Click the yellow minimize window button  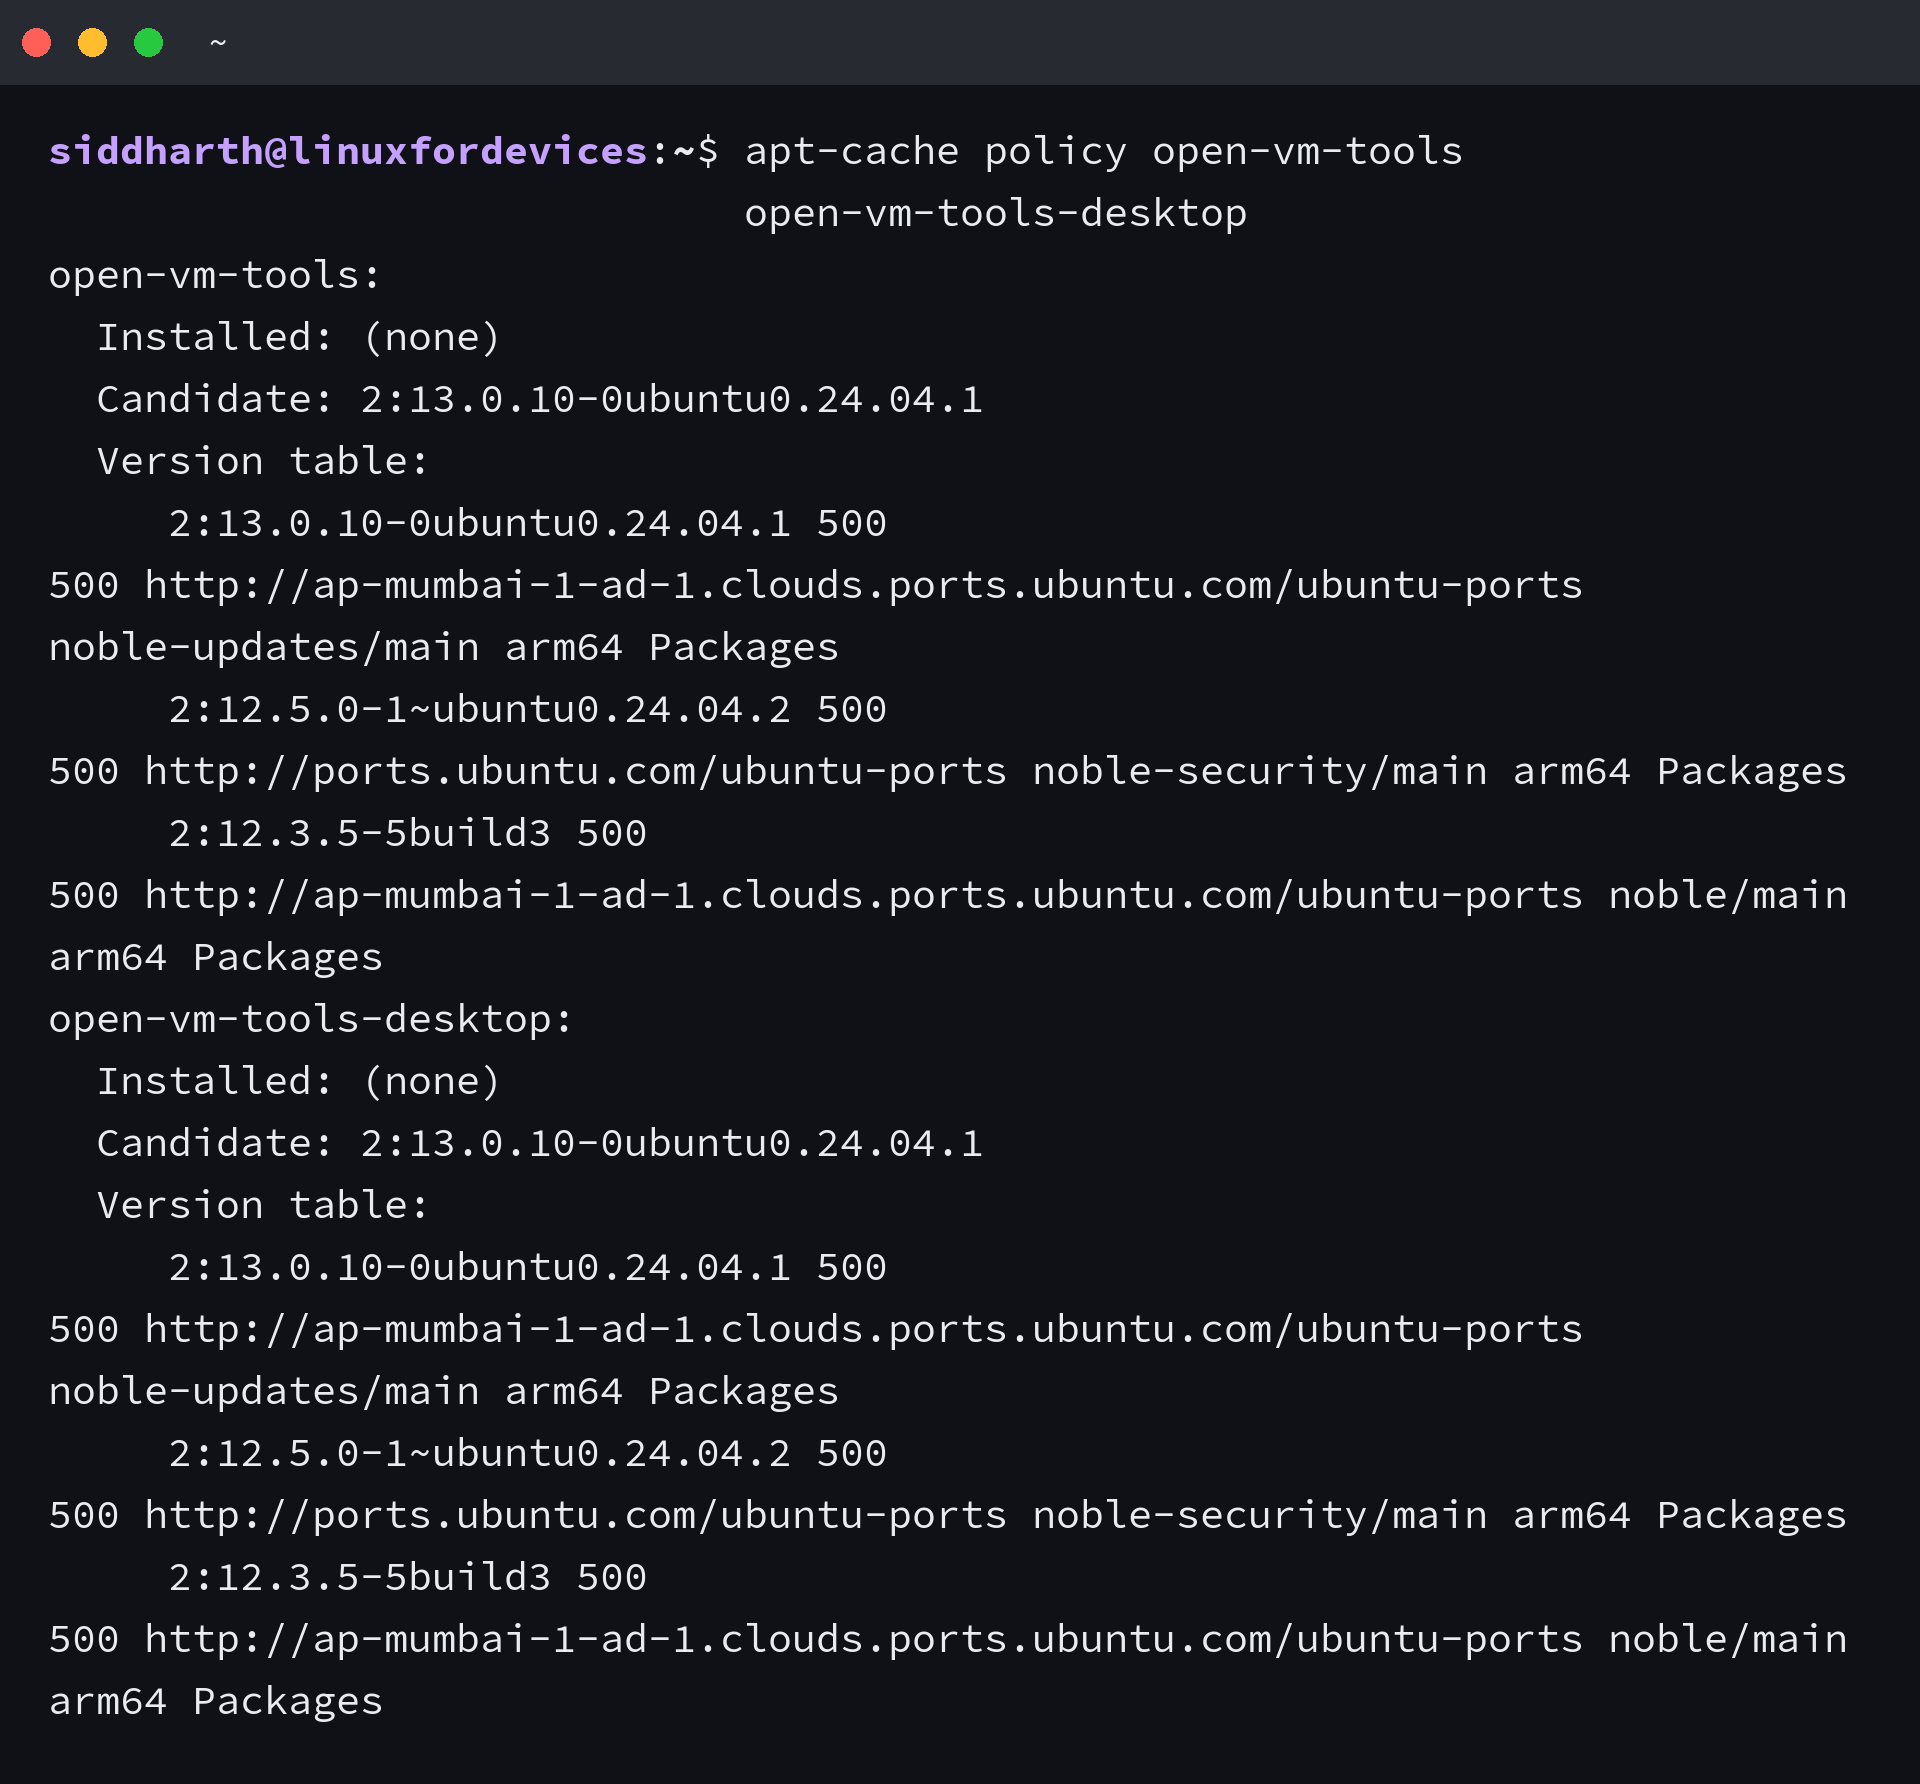[x=93, y=43]
